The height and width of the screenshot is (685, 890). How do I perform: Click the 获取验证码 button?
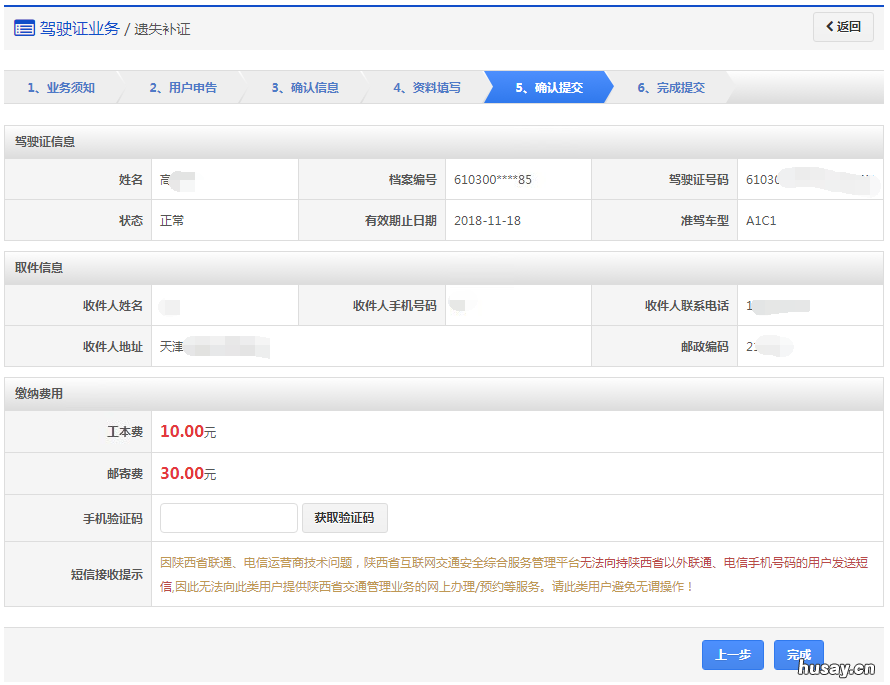344,518
